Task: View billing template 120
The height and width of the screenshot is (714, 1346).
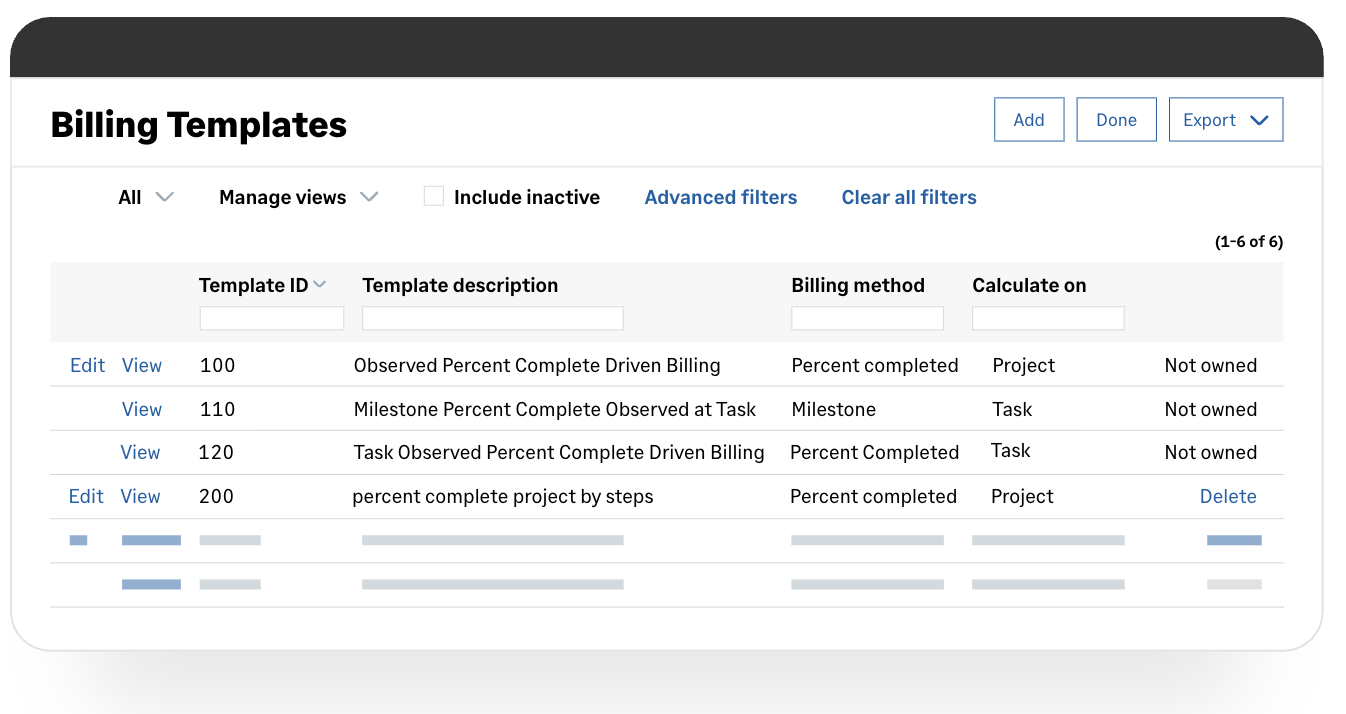Action: click(140, 452)
